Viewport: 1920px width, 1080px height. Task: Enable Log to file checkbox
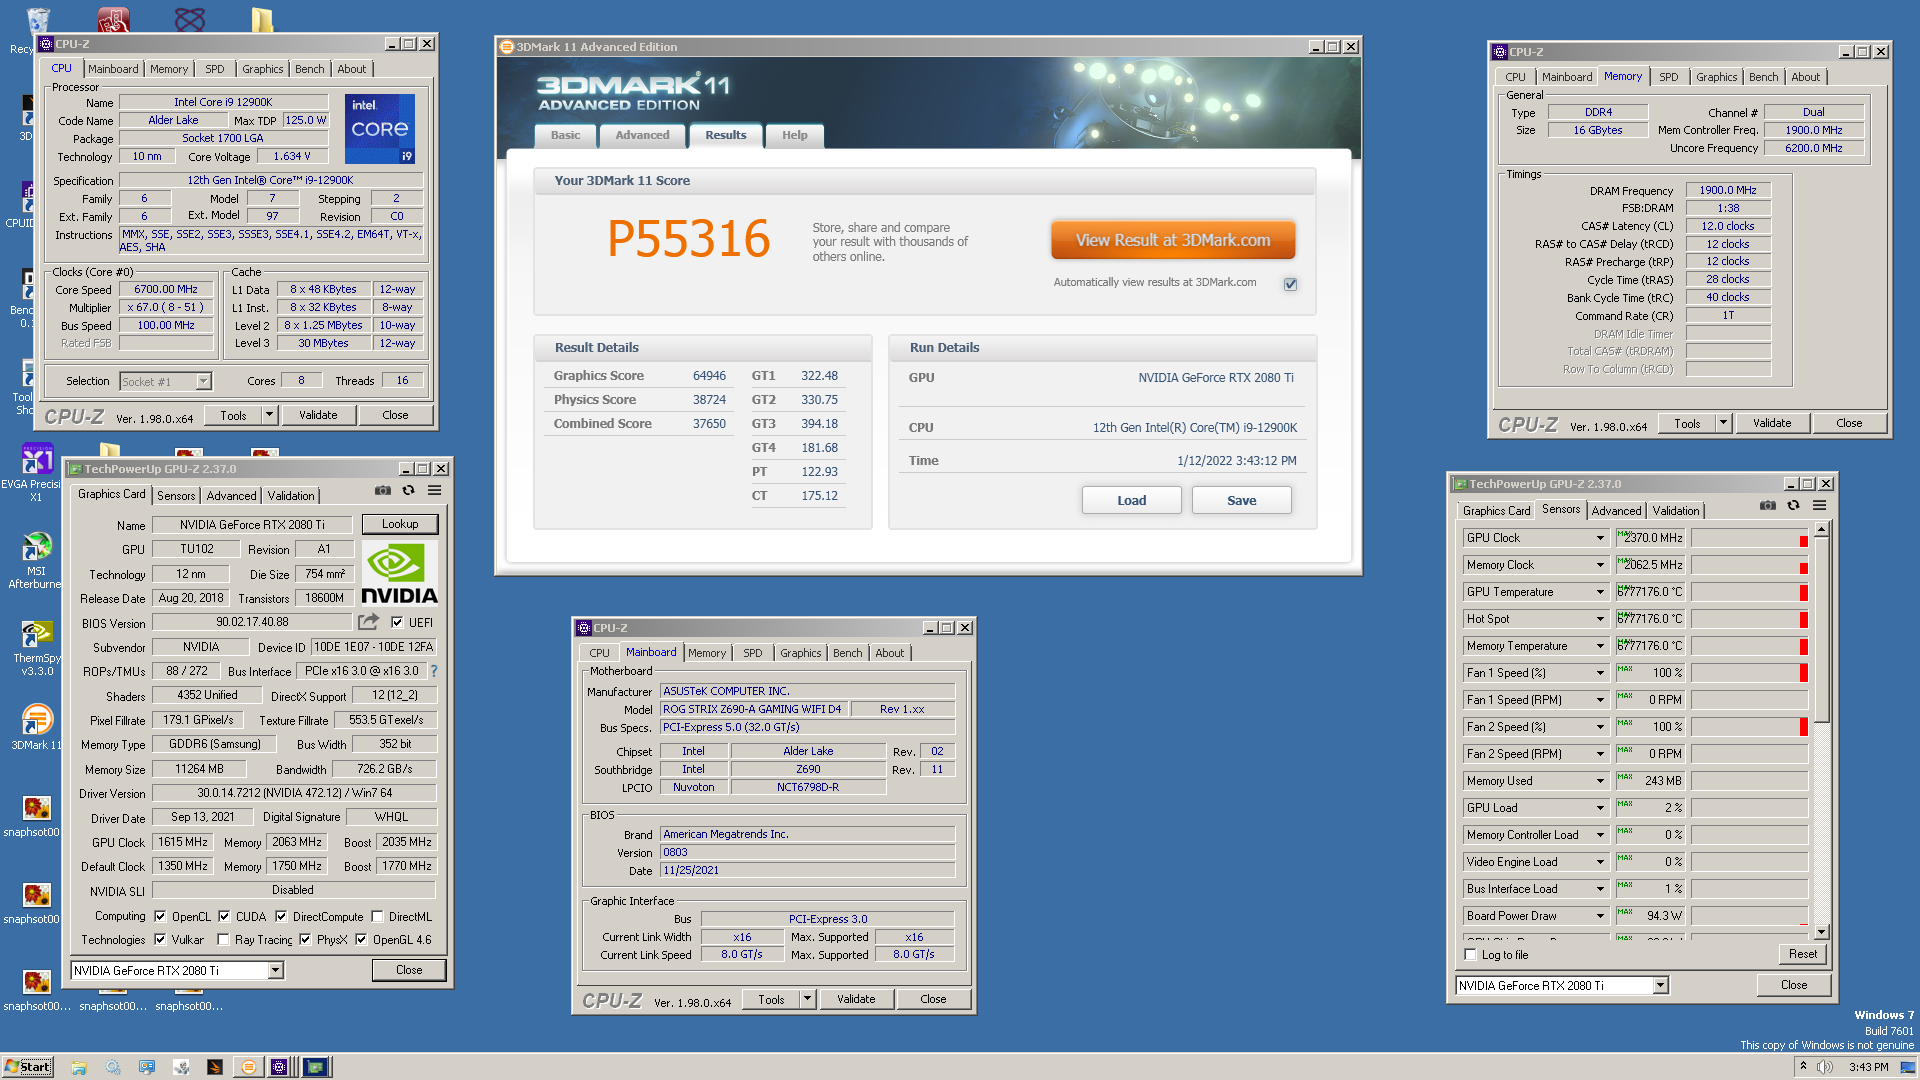[1470, 954]
